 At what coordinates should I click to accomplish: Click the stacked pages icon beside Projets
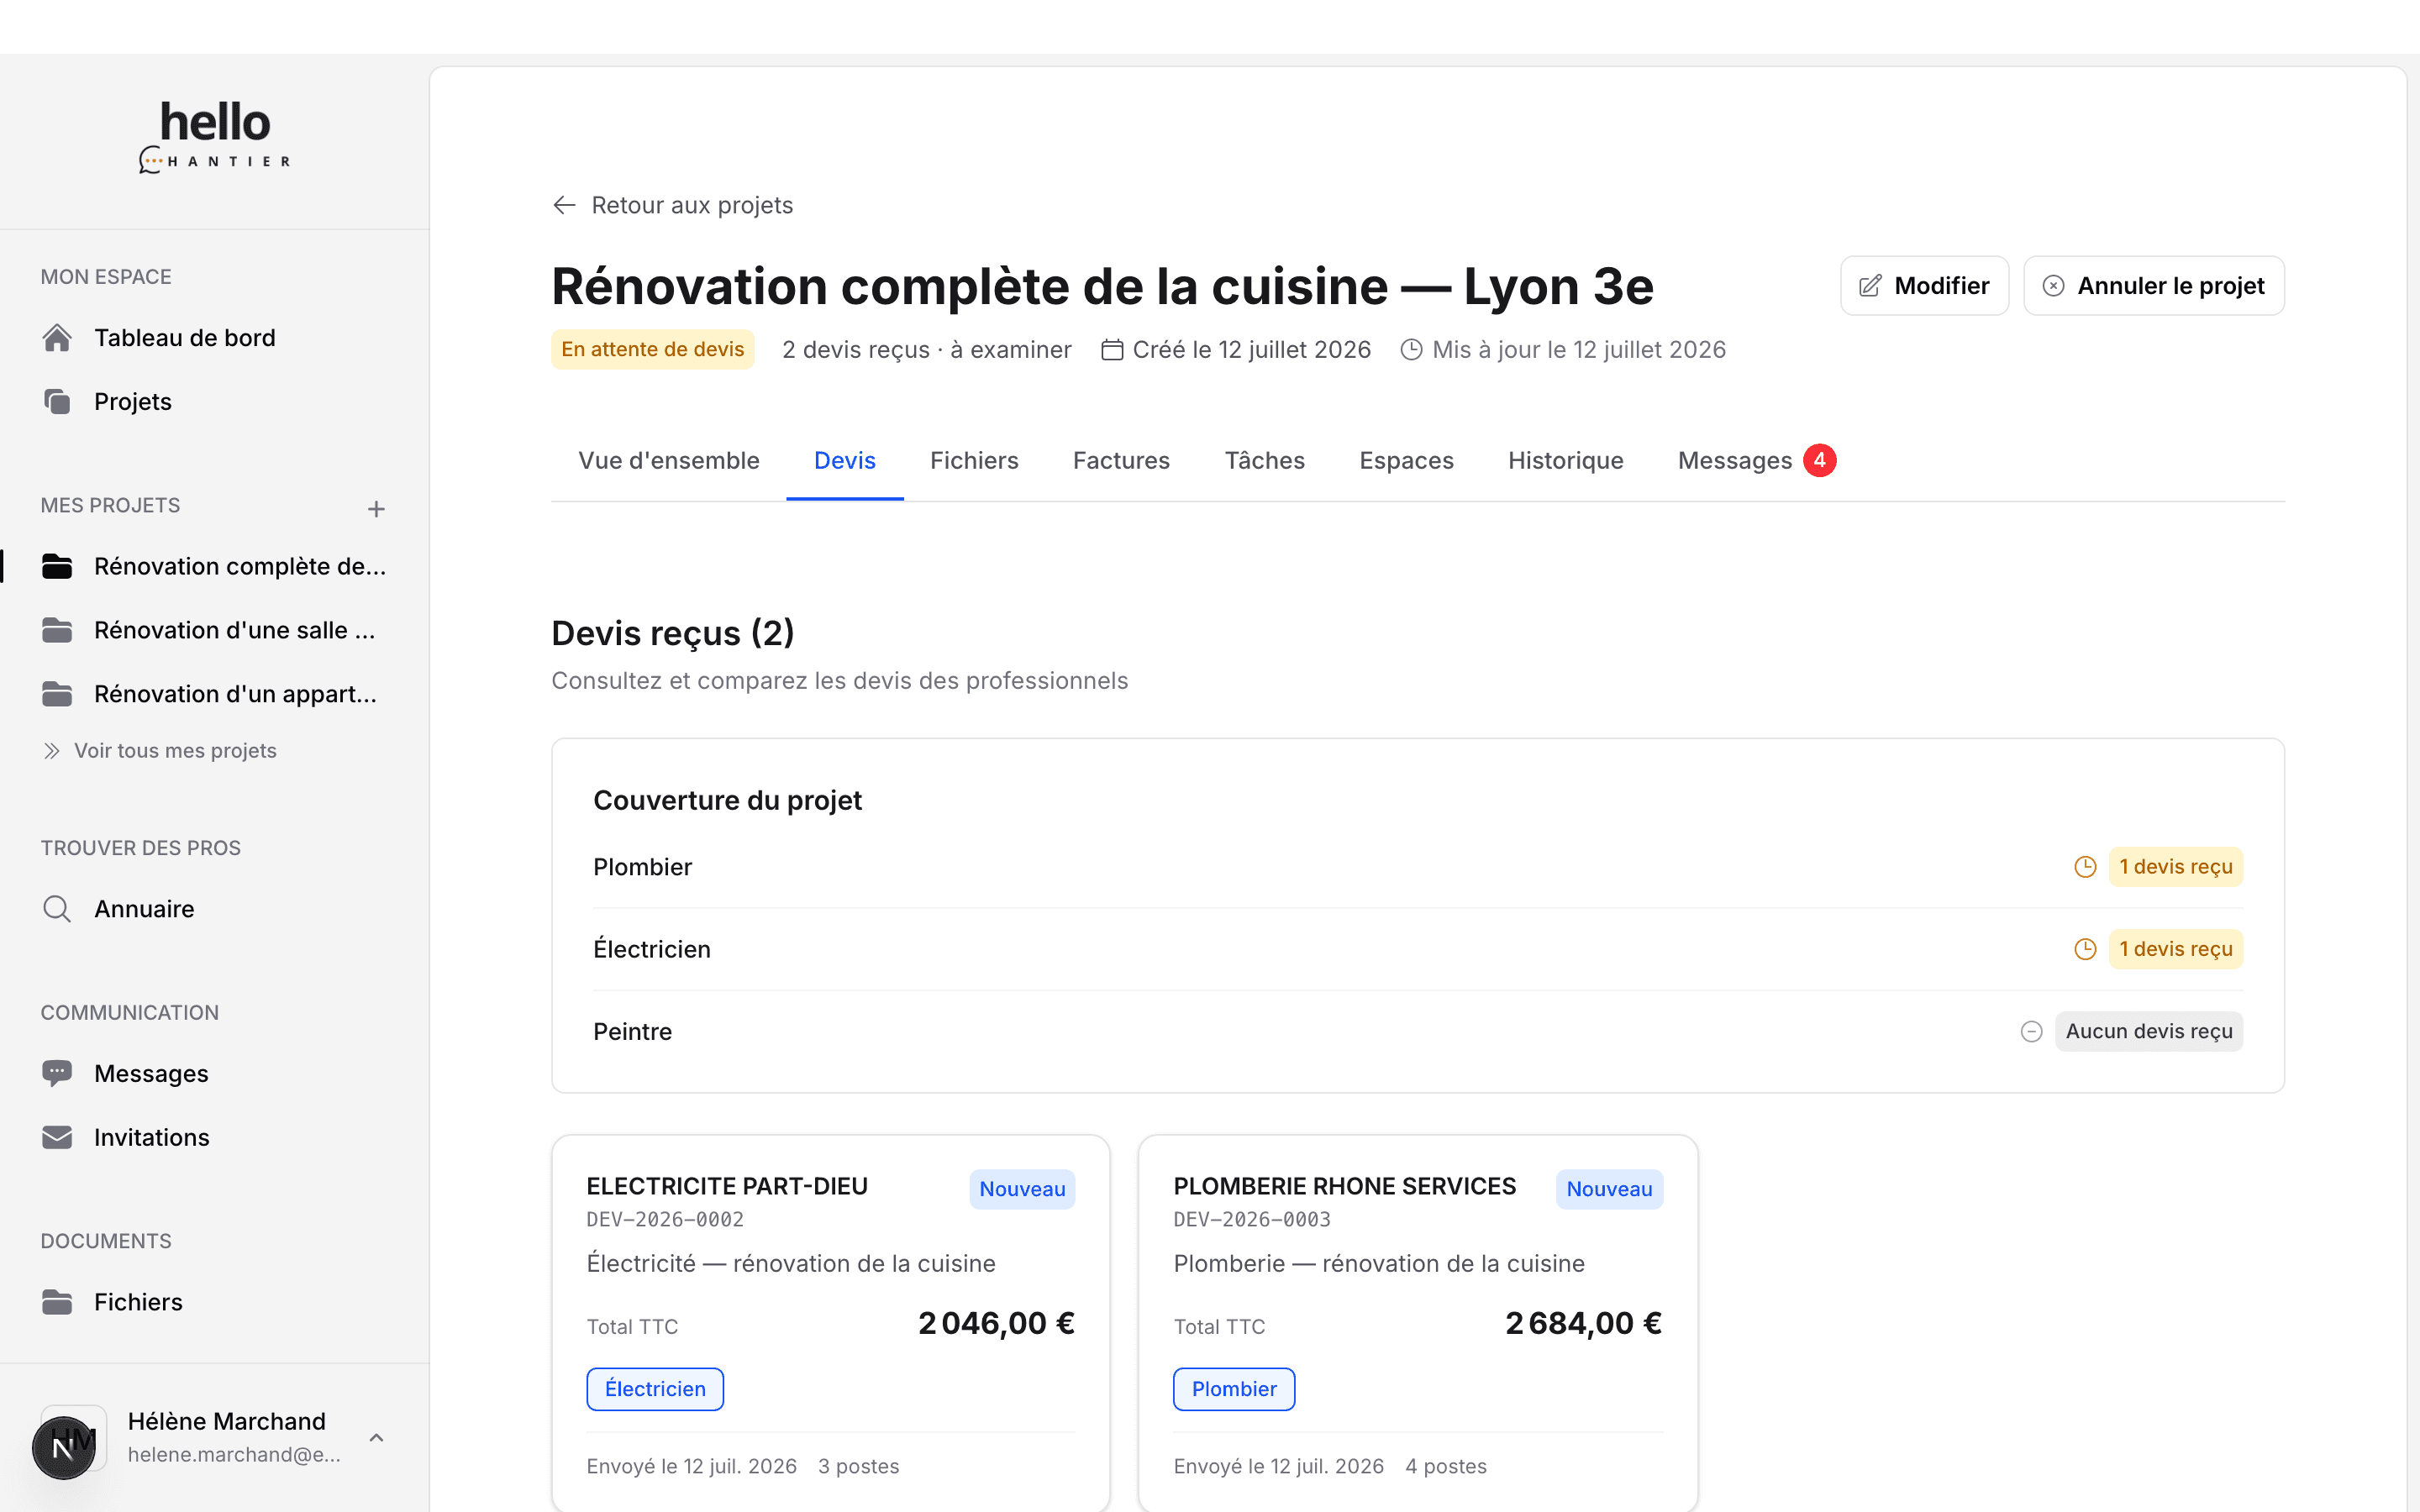[x=57, y=402]
